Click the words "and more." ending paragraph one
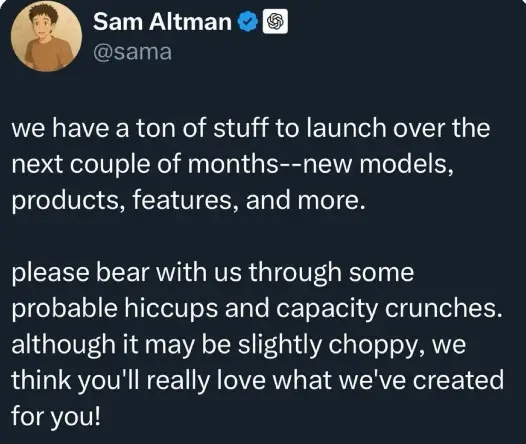The width and height of the screenshot is (526, 444). coord(305,201)
